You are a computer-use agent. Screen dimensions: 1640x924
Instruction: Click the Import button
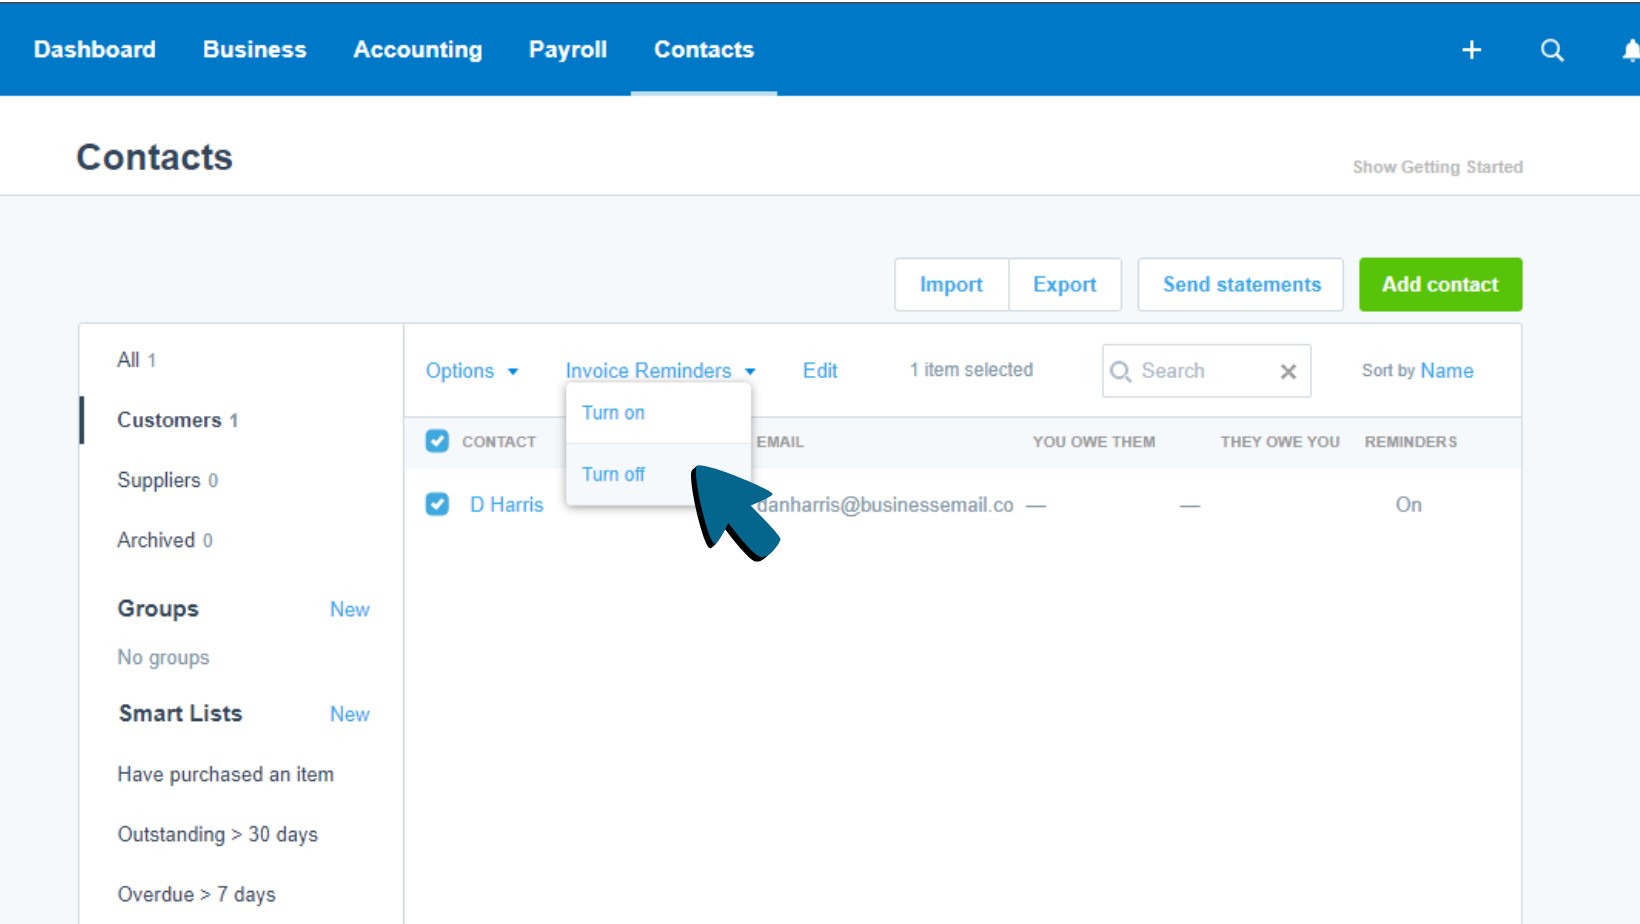951,285
